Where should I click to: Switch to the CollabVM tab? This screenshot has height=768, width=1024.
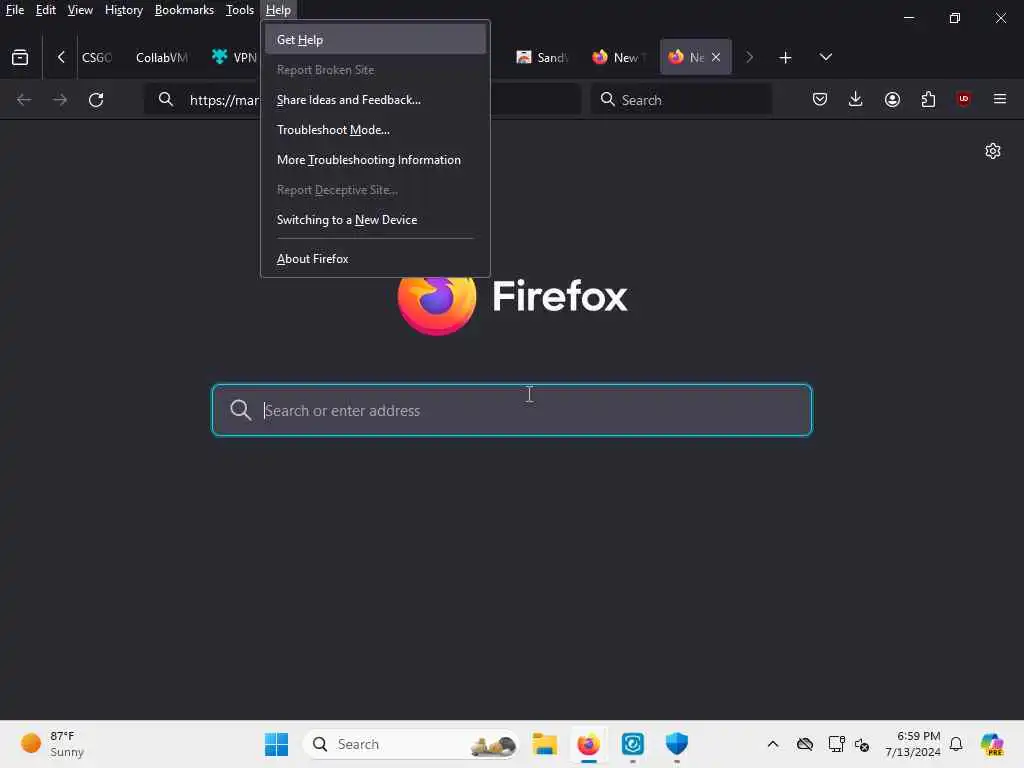click(x=162, y=57)
